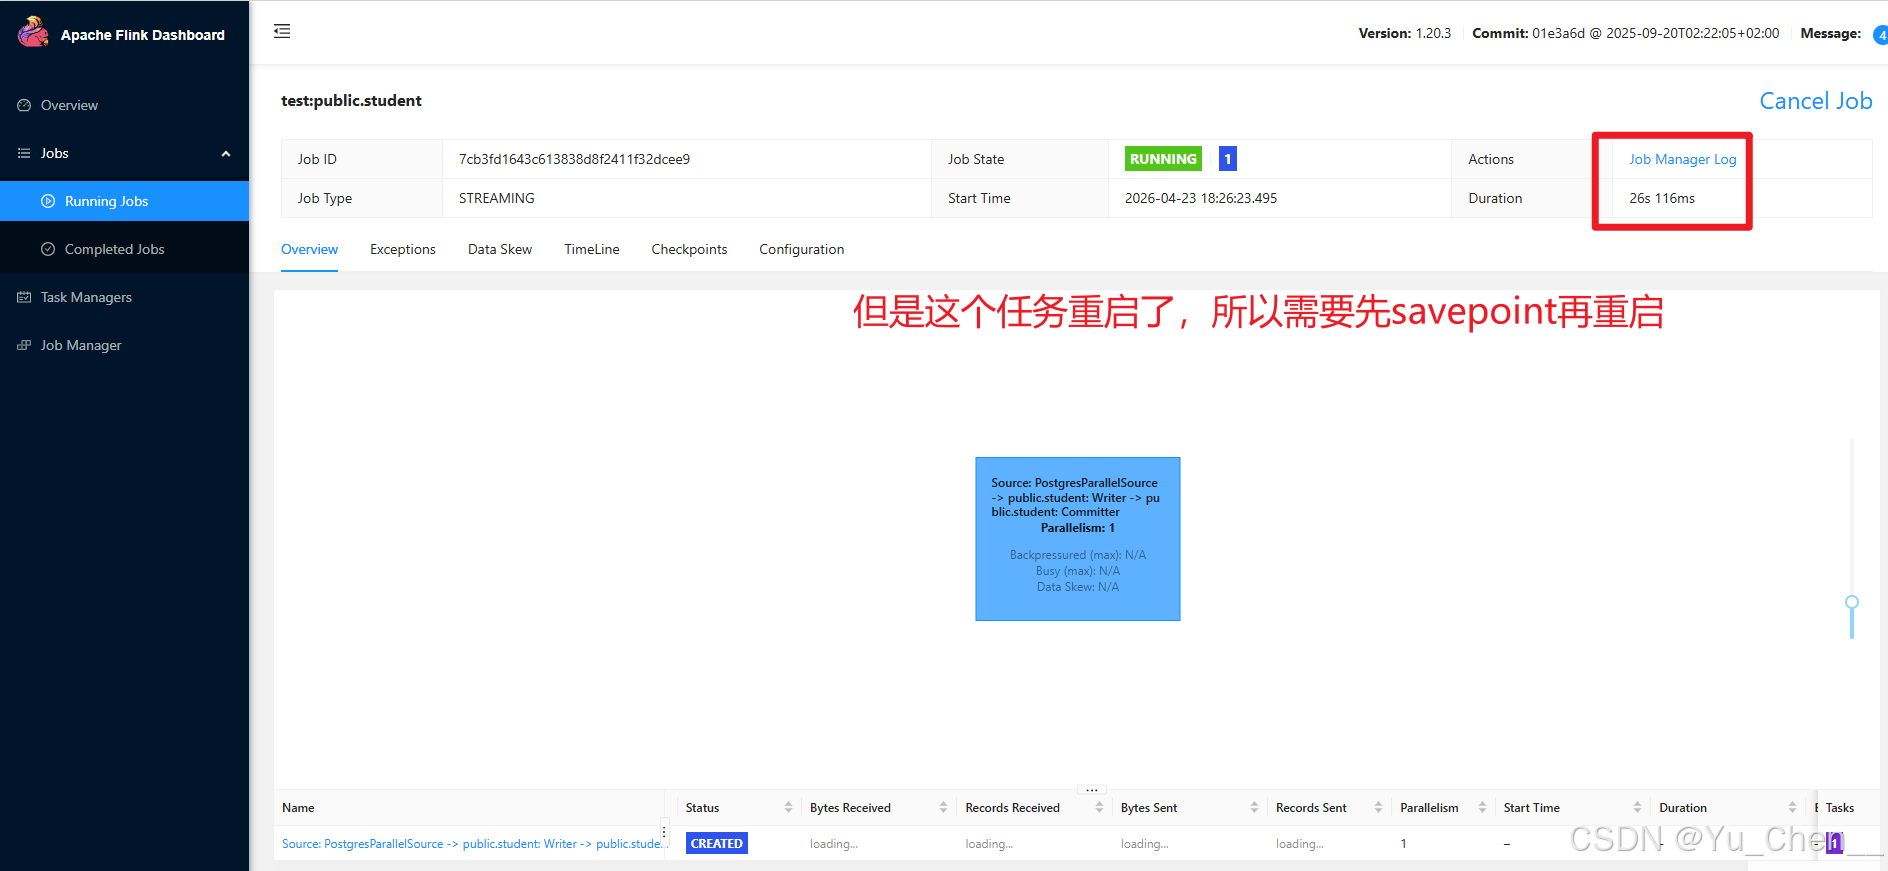Screen dimensions: 1888x871
Task: Click the Commit 01e3a6d text in header
Action: tap(1626, 33)
